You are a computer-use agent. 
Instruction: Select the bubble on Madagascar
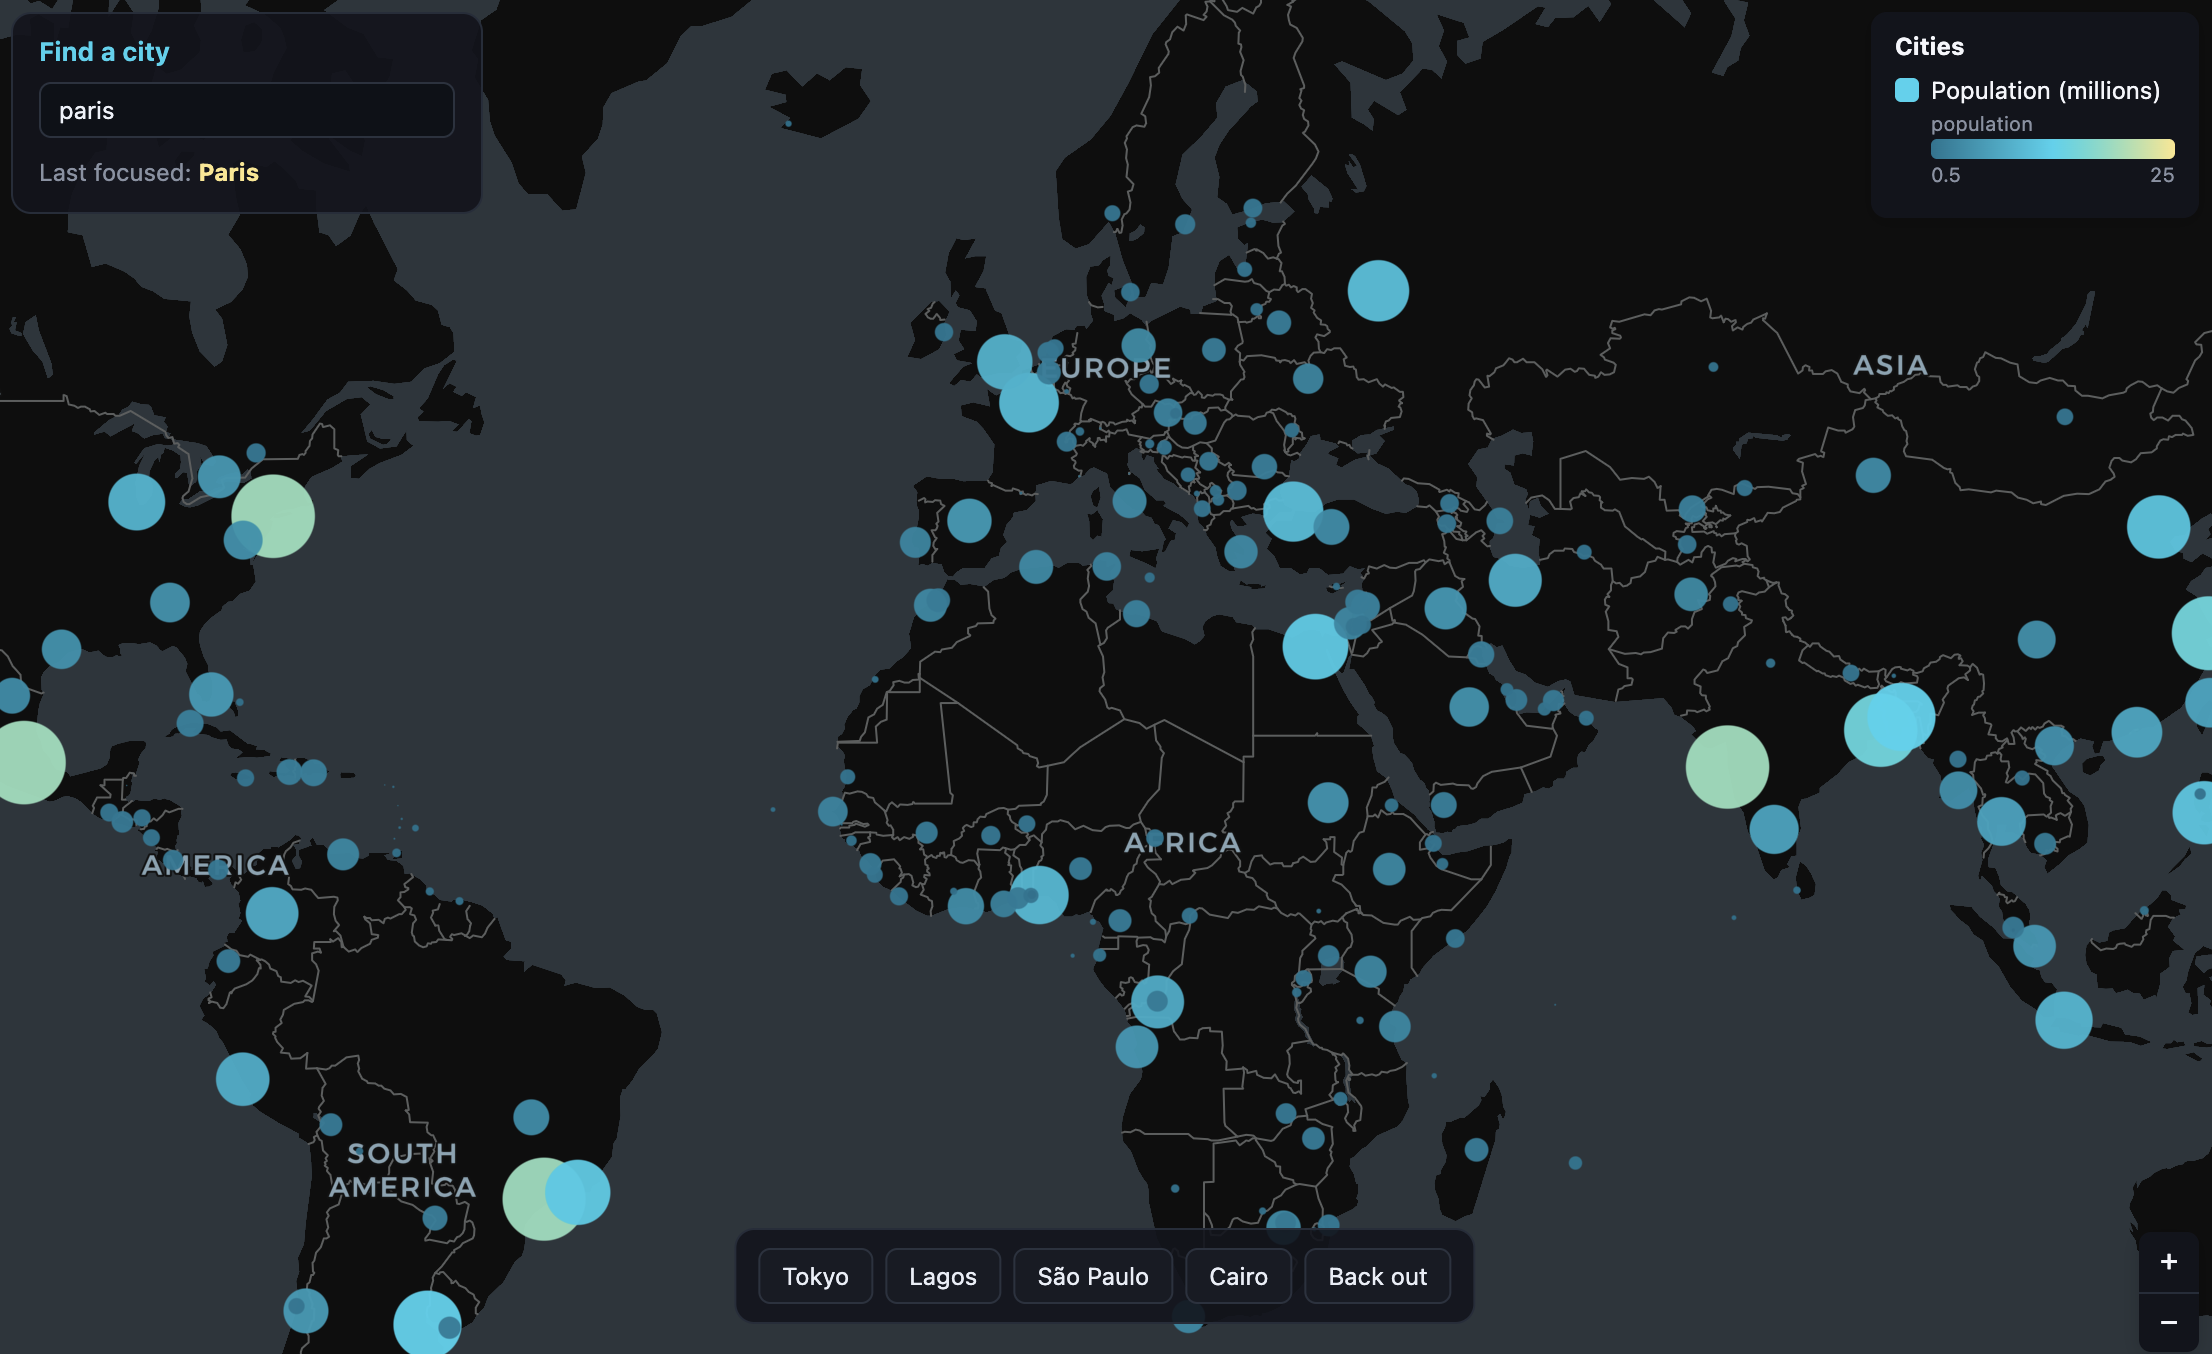point(1476,1150)
